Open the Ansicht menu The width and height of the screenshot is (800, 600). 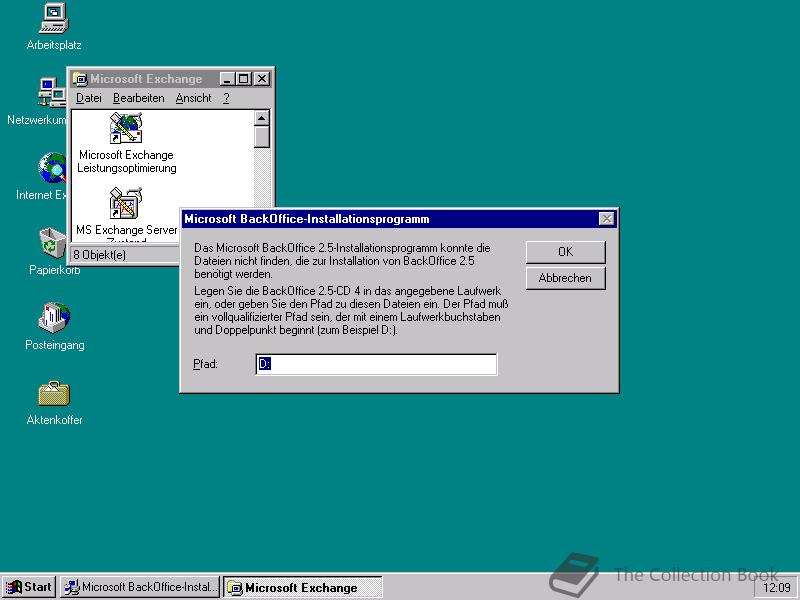point(193,98)
